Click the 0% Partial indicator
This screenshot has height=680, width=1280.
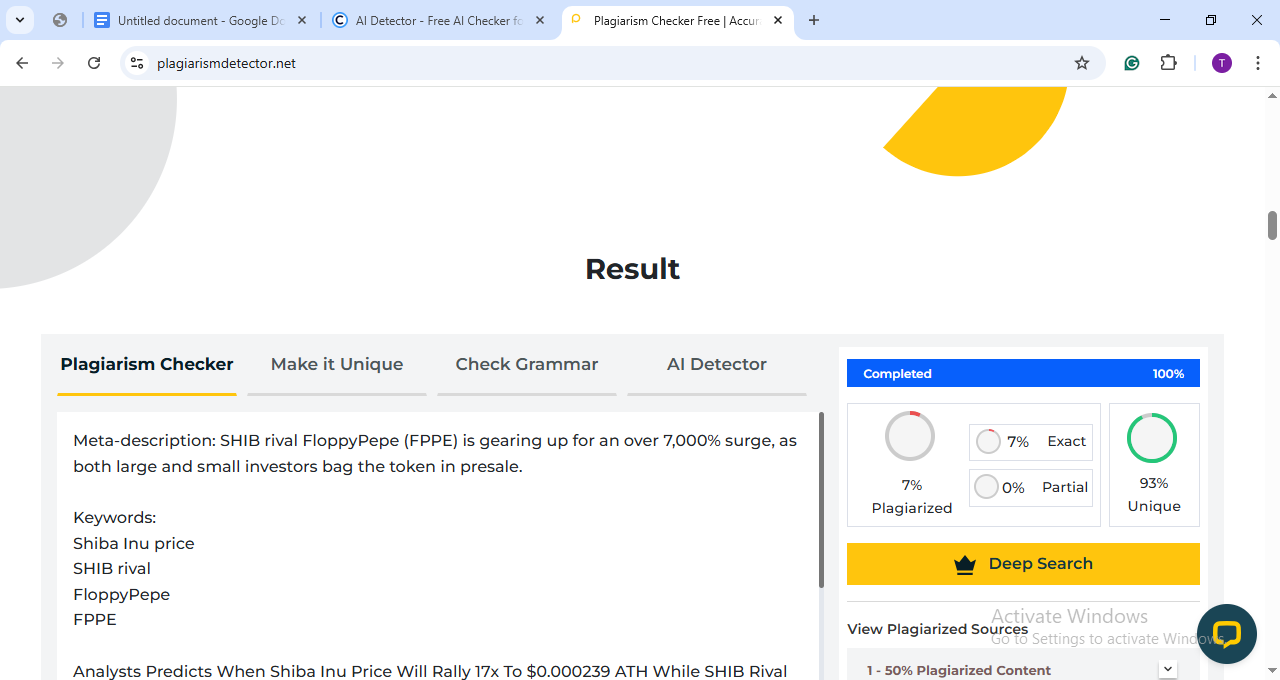tap(1031, 487)
